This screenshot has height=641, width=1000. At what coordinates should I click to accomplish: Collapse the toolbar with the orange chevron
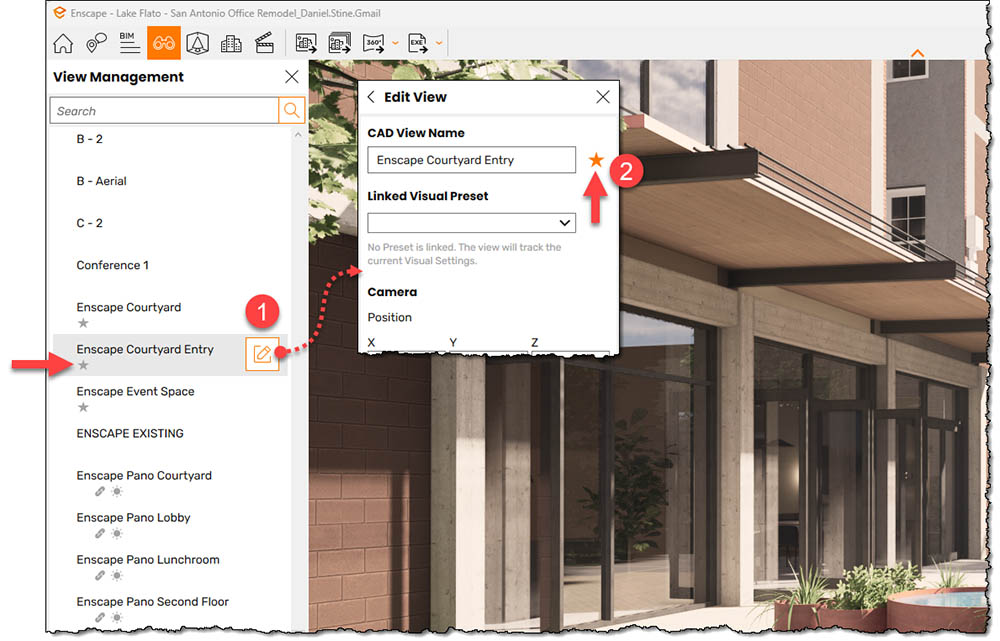917,54
